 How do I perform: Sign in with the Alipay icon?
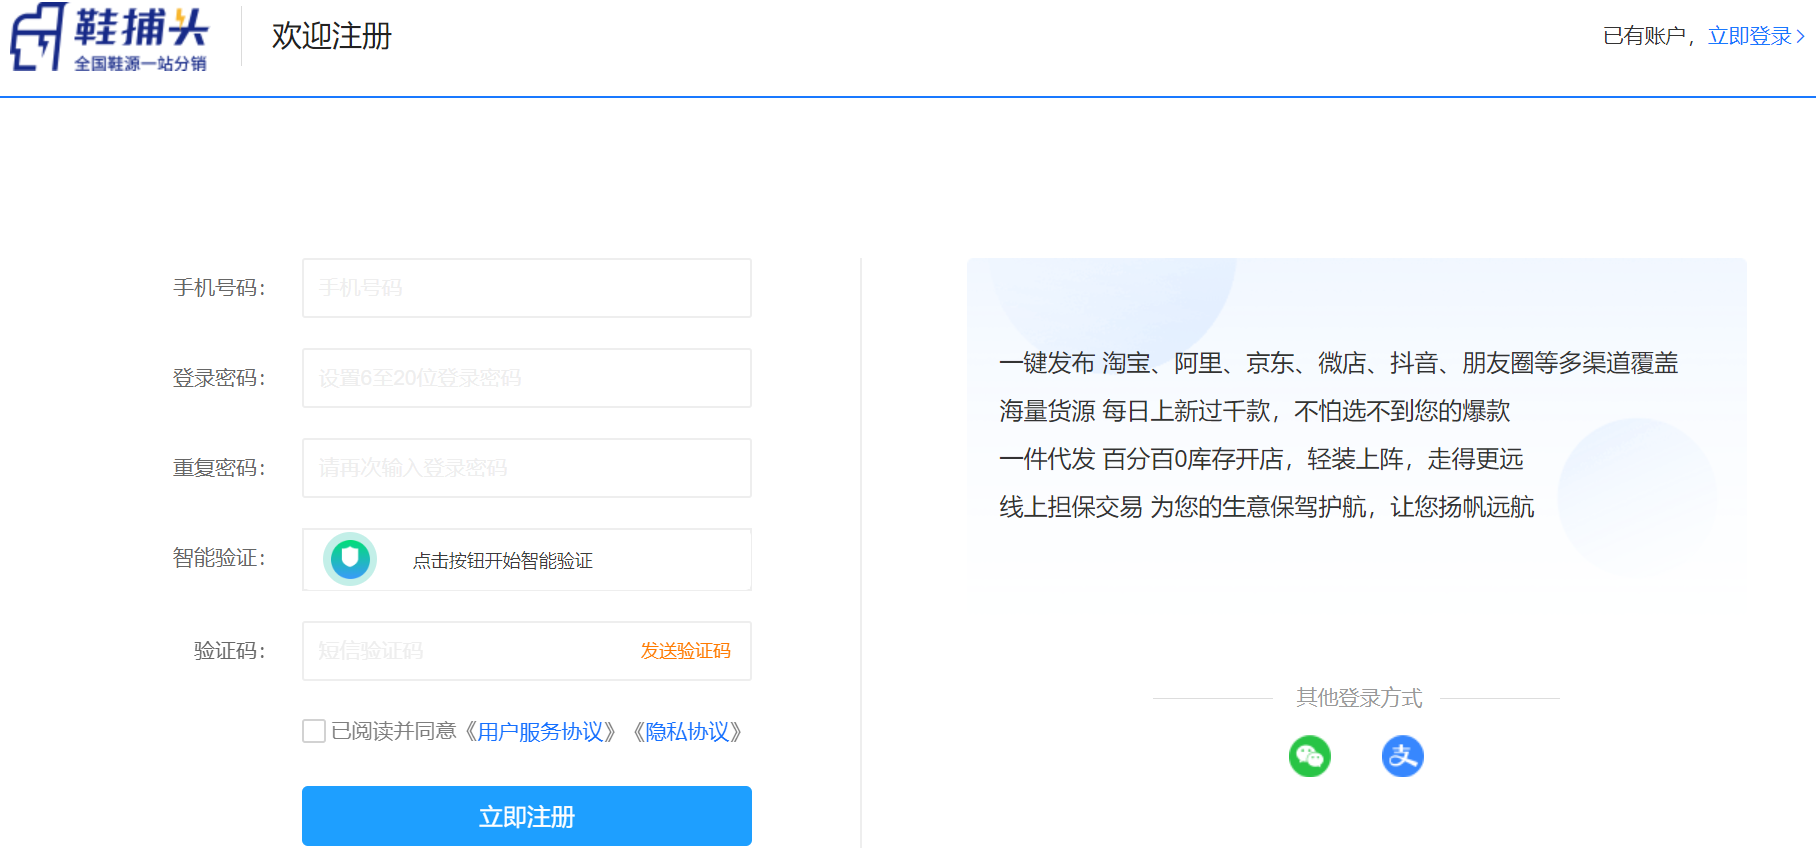1402,756
